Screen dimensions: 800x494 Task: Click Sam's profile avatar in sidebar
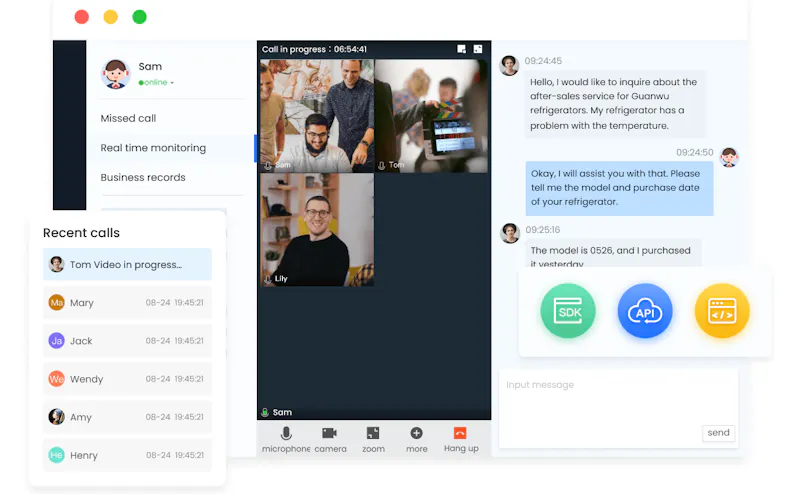[115, 74]
